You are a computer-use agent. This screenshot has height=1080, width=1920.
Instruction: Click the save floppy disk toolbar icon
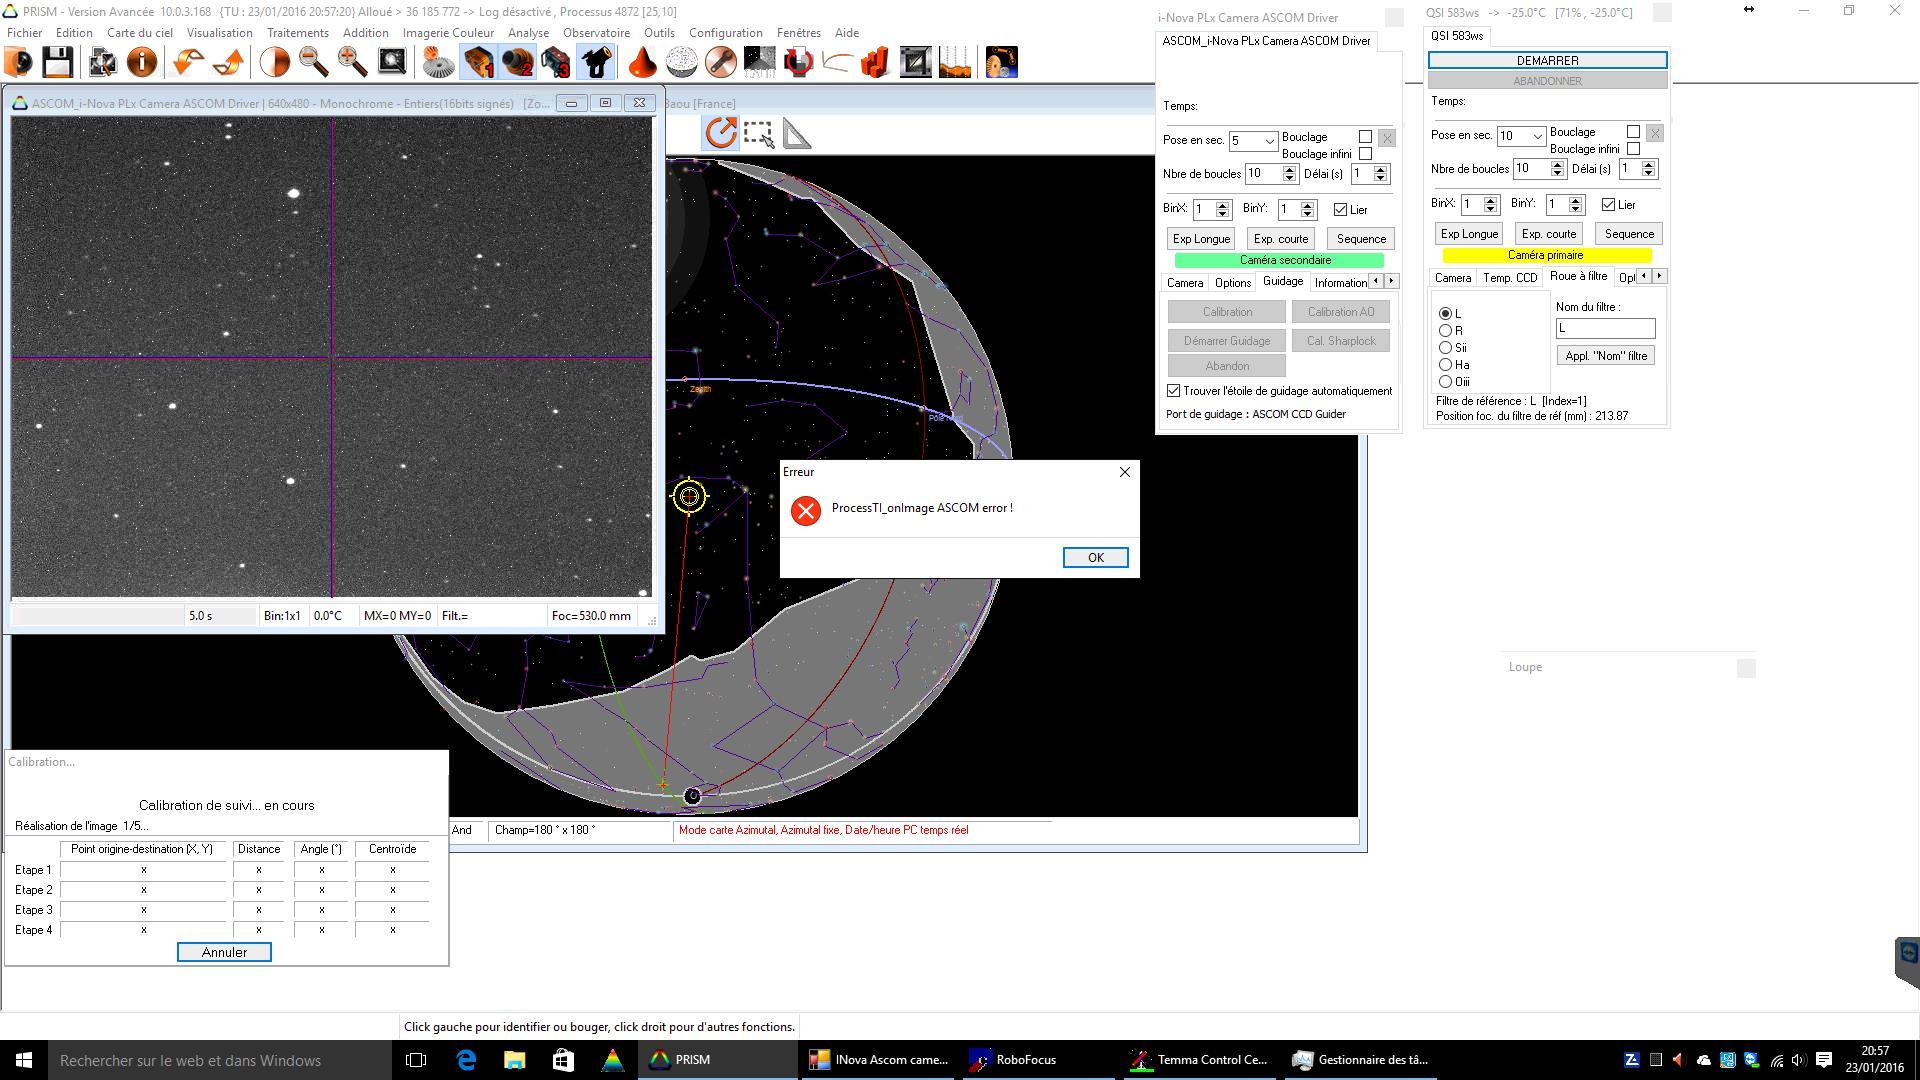(58, 62)
